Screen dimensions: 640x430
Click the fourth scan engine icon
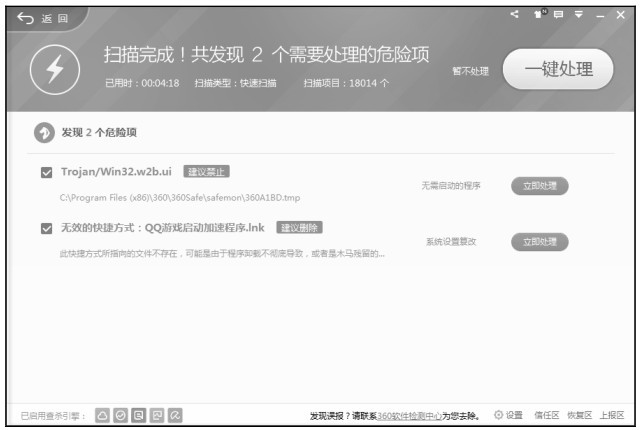click(157, 416)
